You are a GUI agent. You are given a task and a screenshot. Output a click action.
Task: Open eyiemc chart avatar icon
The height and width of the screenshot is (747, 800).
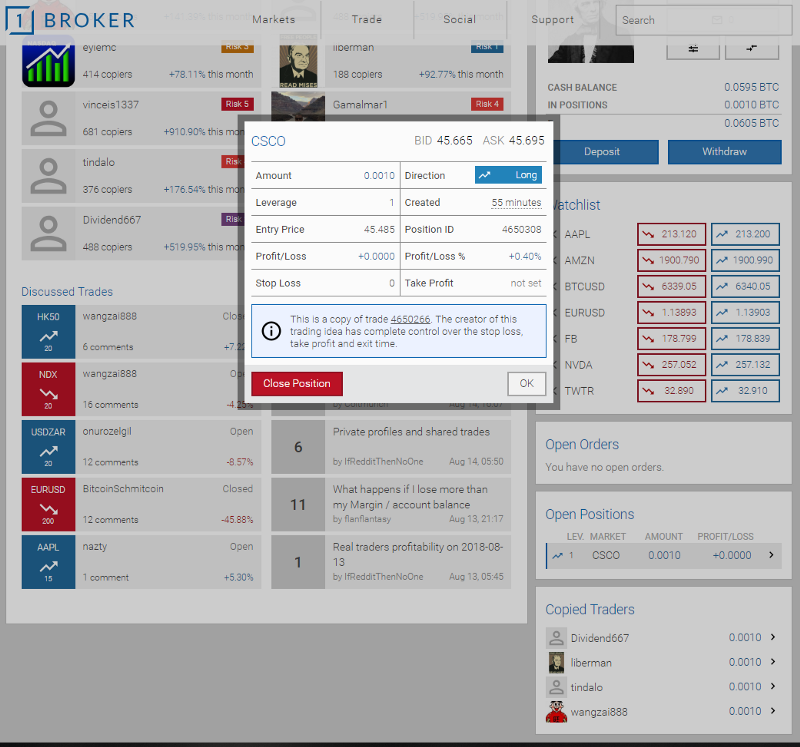tap(48, 62)
